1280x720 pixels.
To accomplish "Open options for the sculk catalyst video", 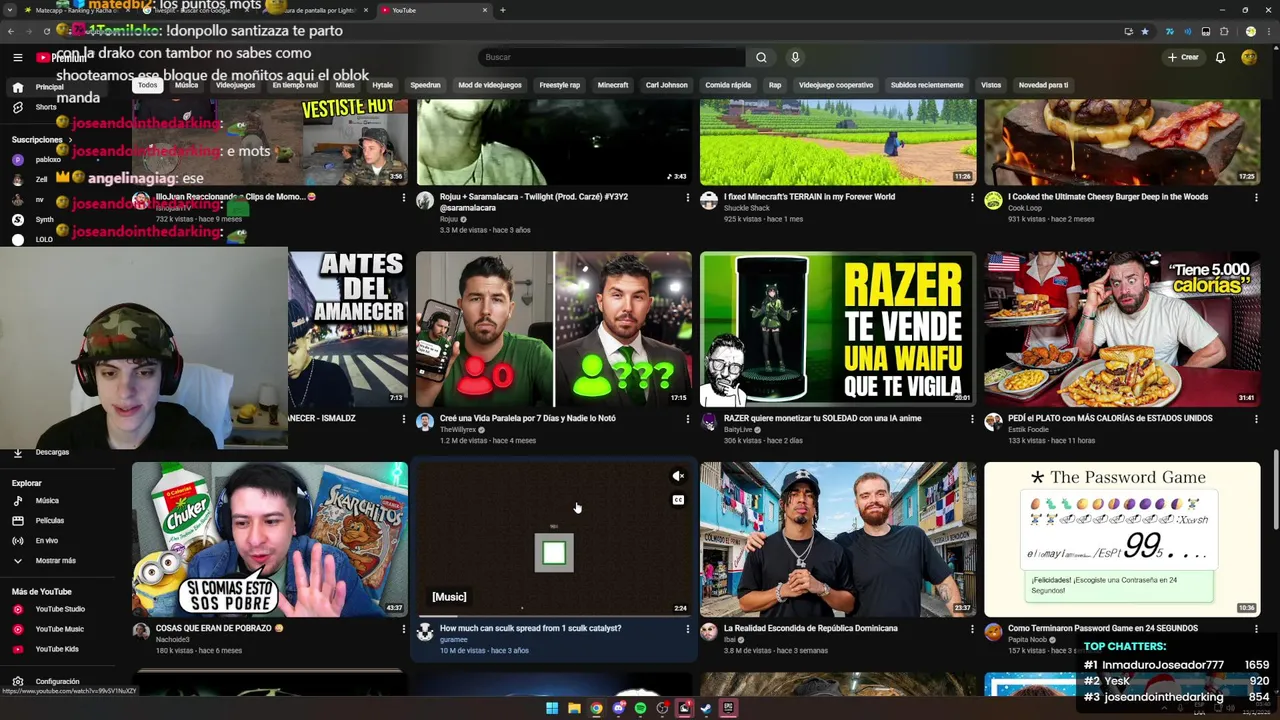I will [x=687, y=629].
